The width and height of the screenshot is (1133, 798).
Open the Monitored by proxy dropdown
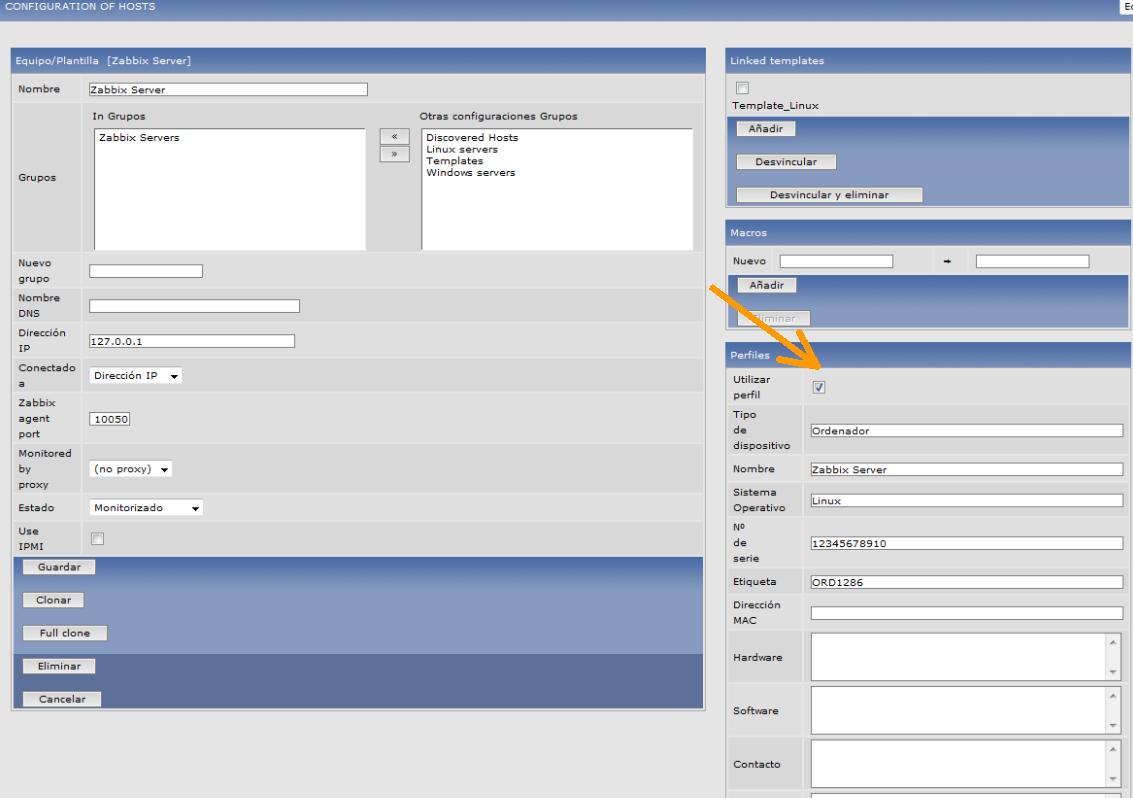[x=131, y=469]
